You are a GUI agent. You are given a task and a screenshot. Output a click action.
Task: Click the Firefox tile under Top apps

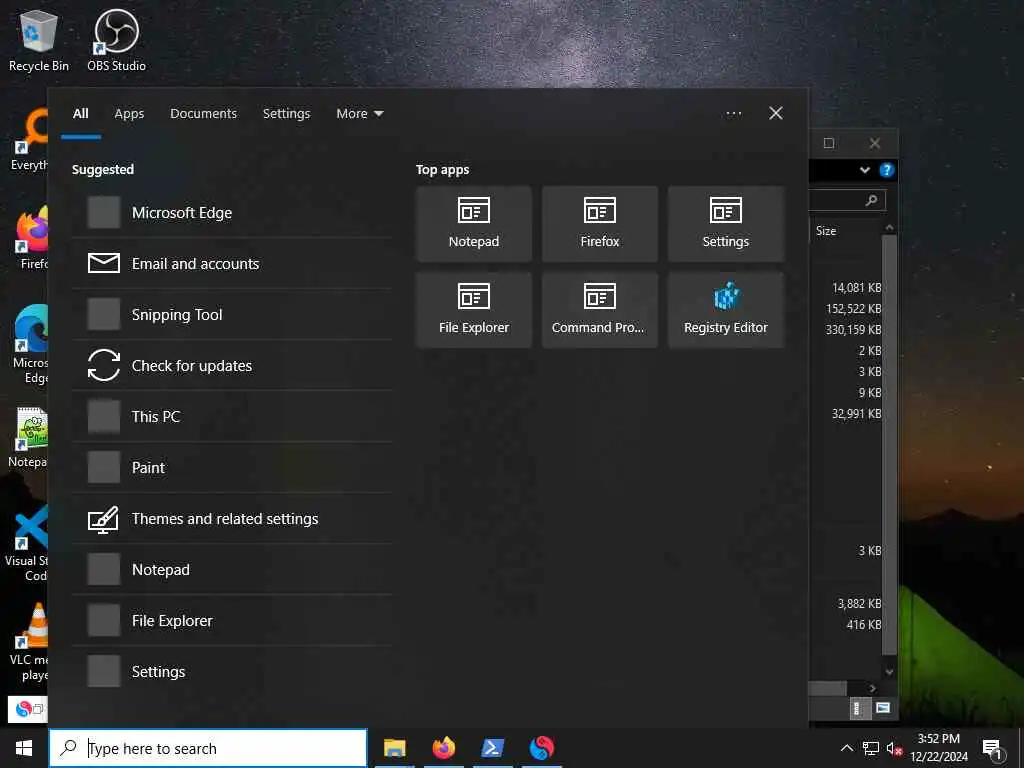600,224
